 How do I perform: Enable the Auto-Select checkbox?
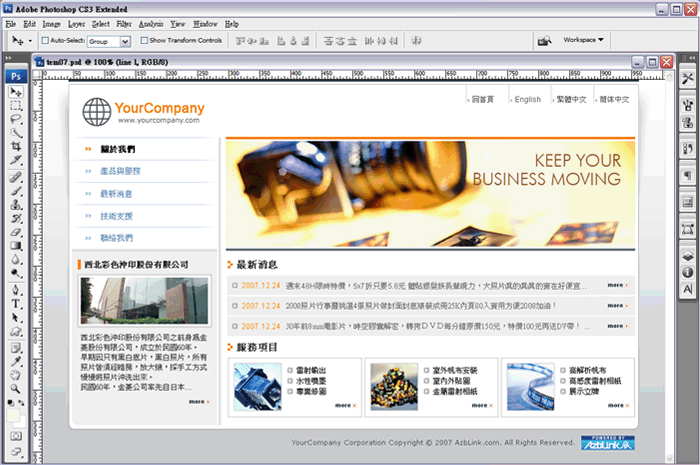tap(44, 41)
